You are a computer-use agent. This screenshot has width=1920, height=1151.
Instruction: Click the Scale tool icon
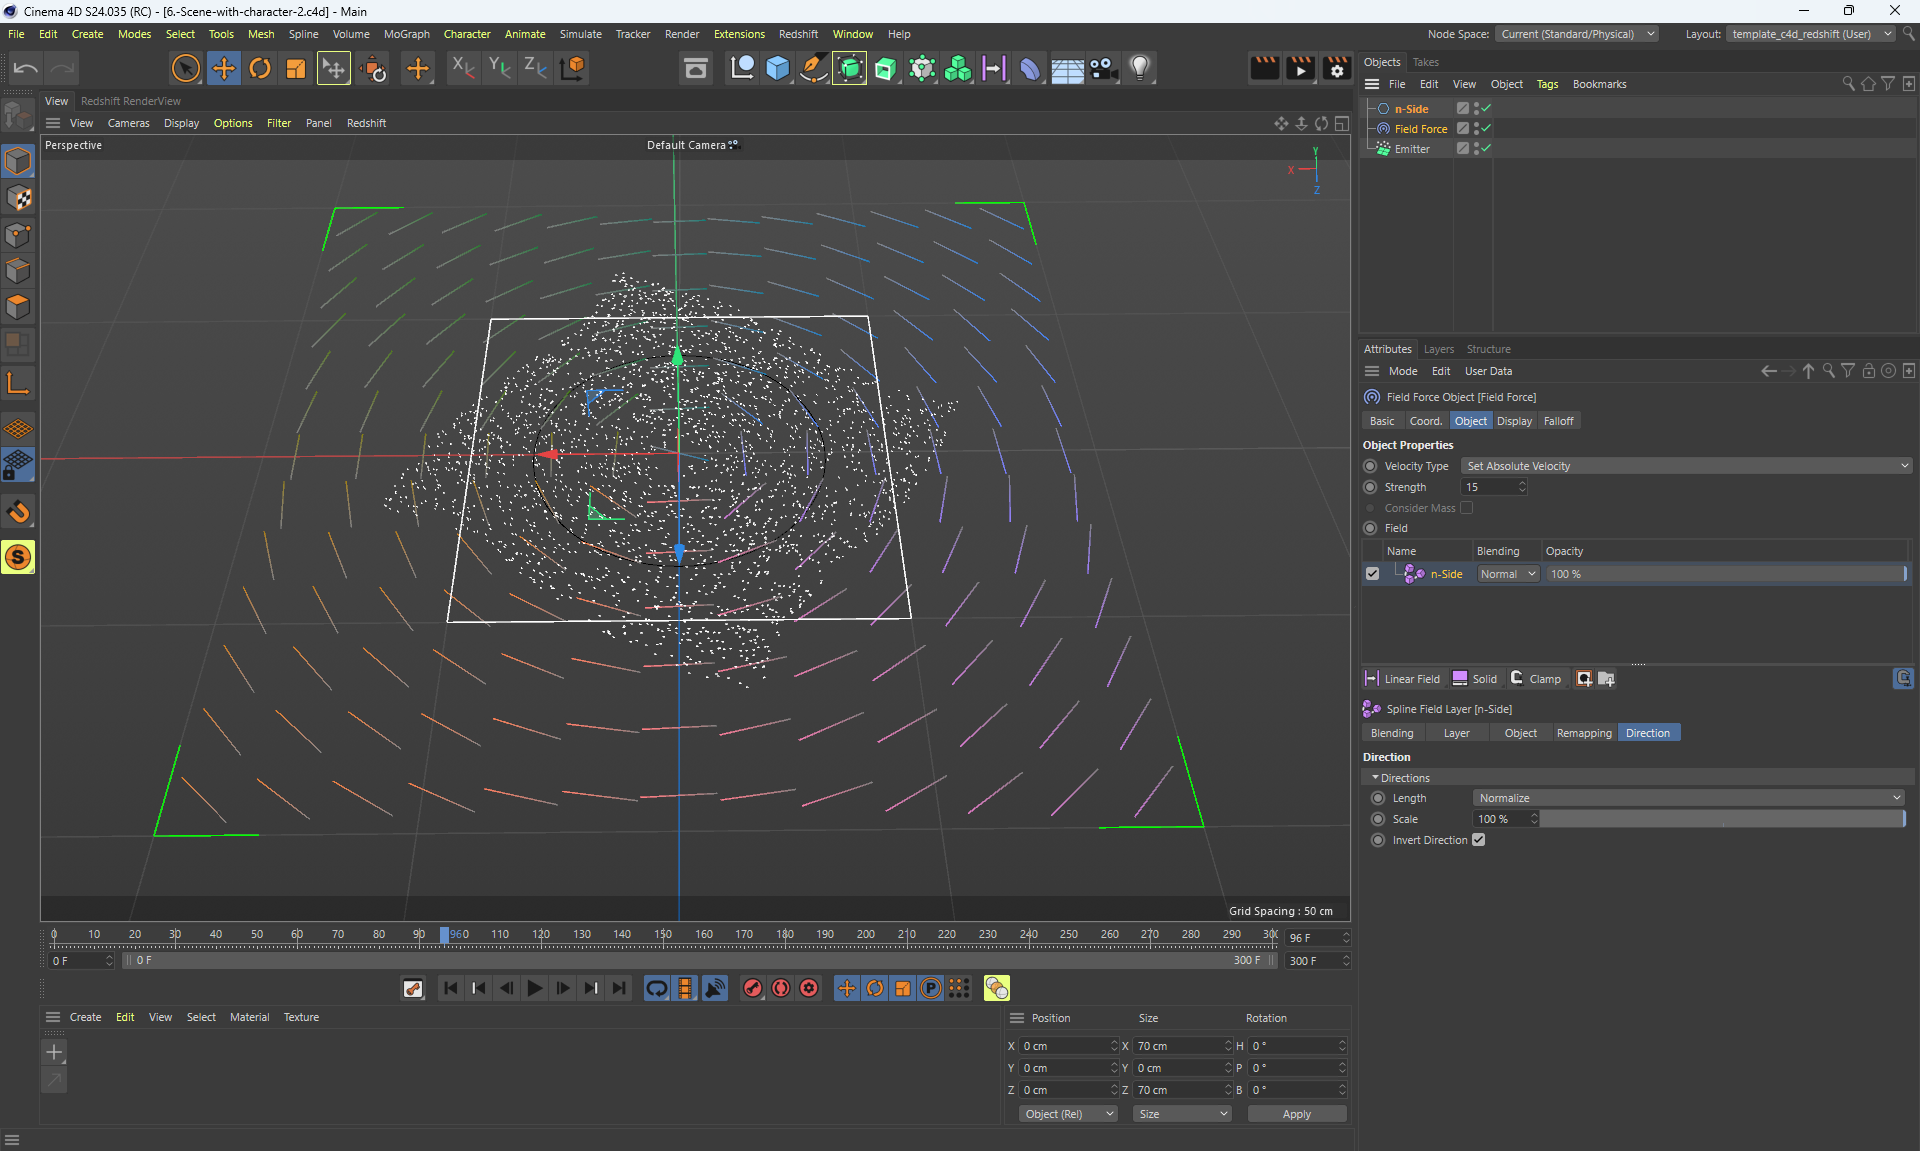coord(295,68)
